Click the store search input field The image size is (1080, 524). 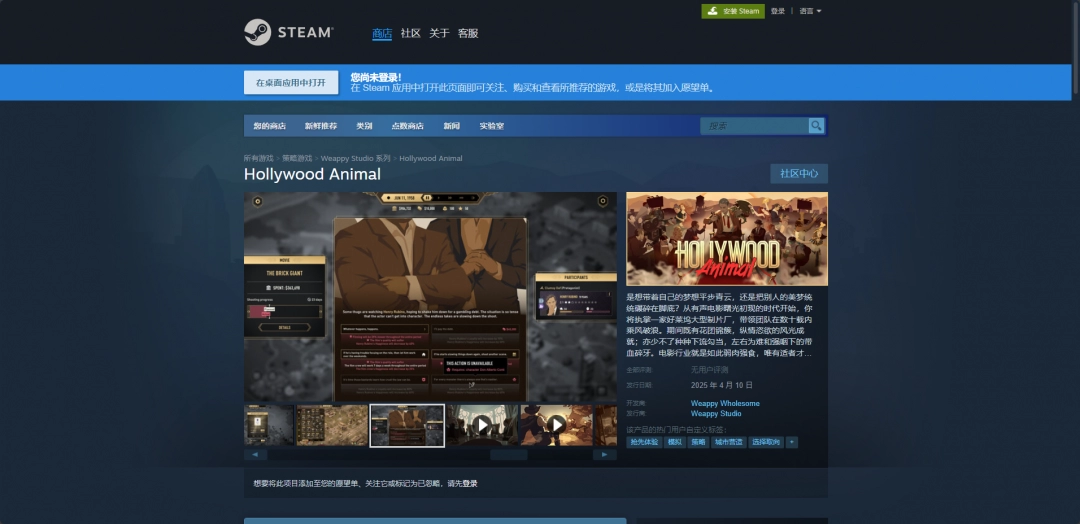755,126
